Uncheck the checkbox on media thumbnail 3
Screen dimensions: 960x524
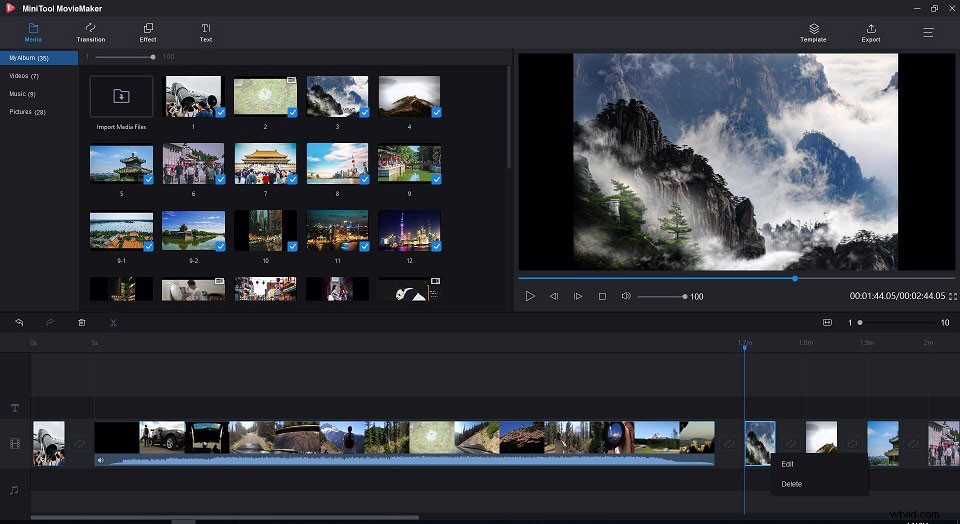[x=364, y=112]
